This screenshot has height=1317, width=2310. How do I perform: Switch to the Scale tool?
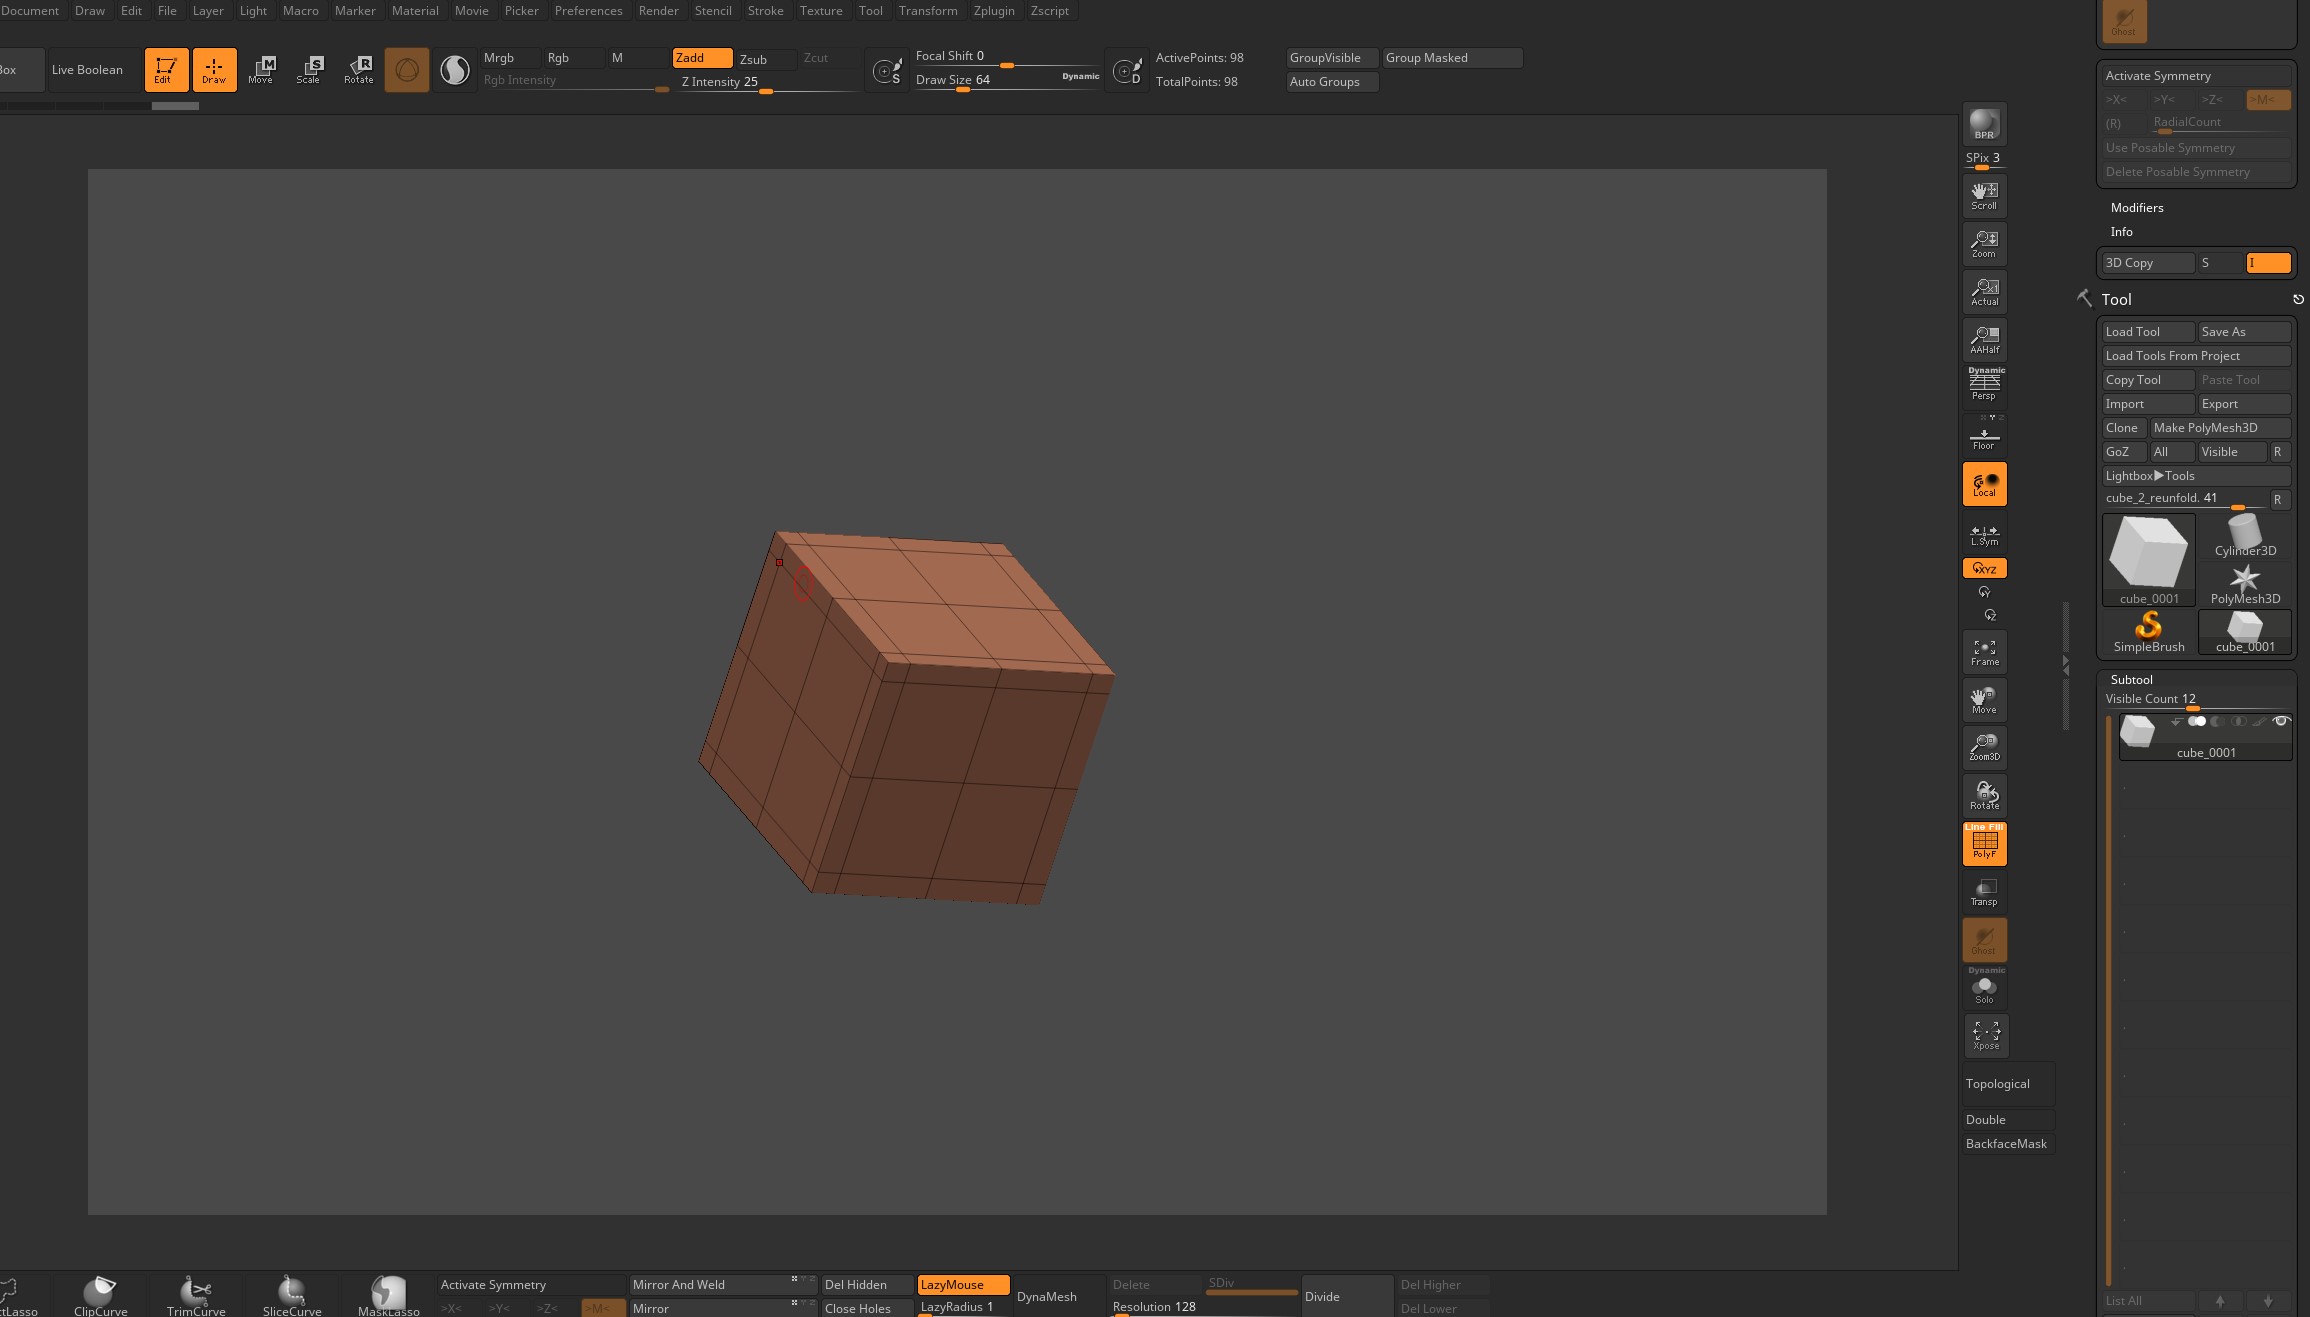pos(310,70)
